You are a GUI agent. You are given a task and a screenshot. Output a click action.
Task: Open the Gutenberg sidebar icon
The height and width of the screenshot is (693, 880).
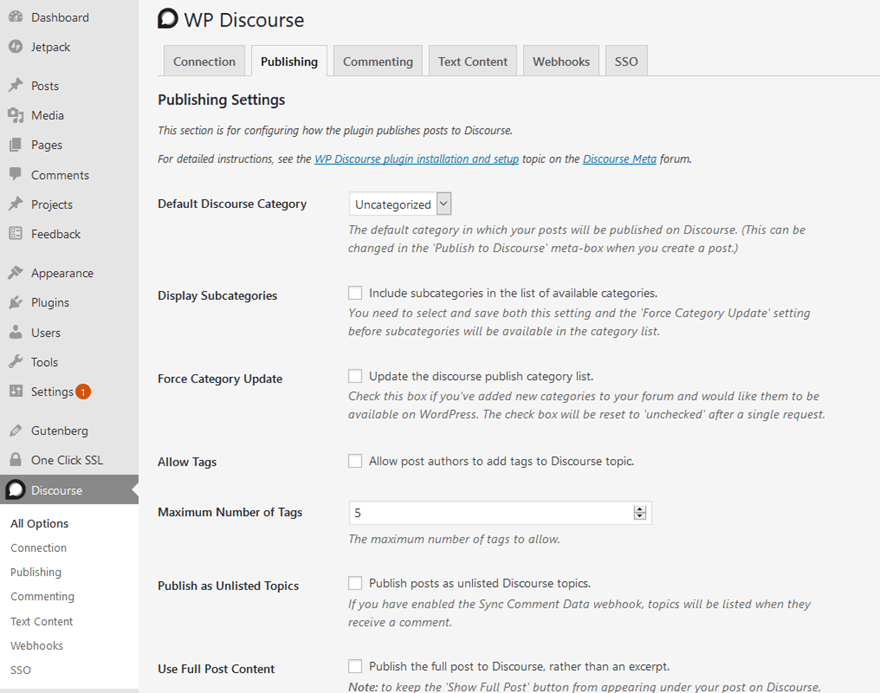point(17,430)
